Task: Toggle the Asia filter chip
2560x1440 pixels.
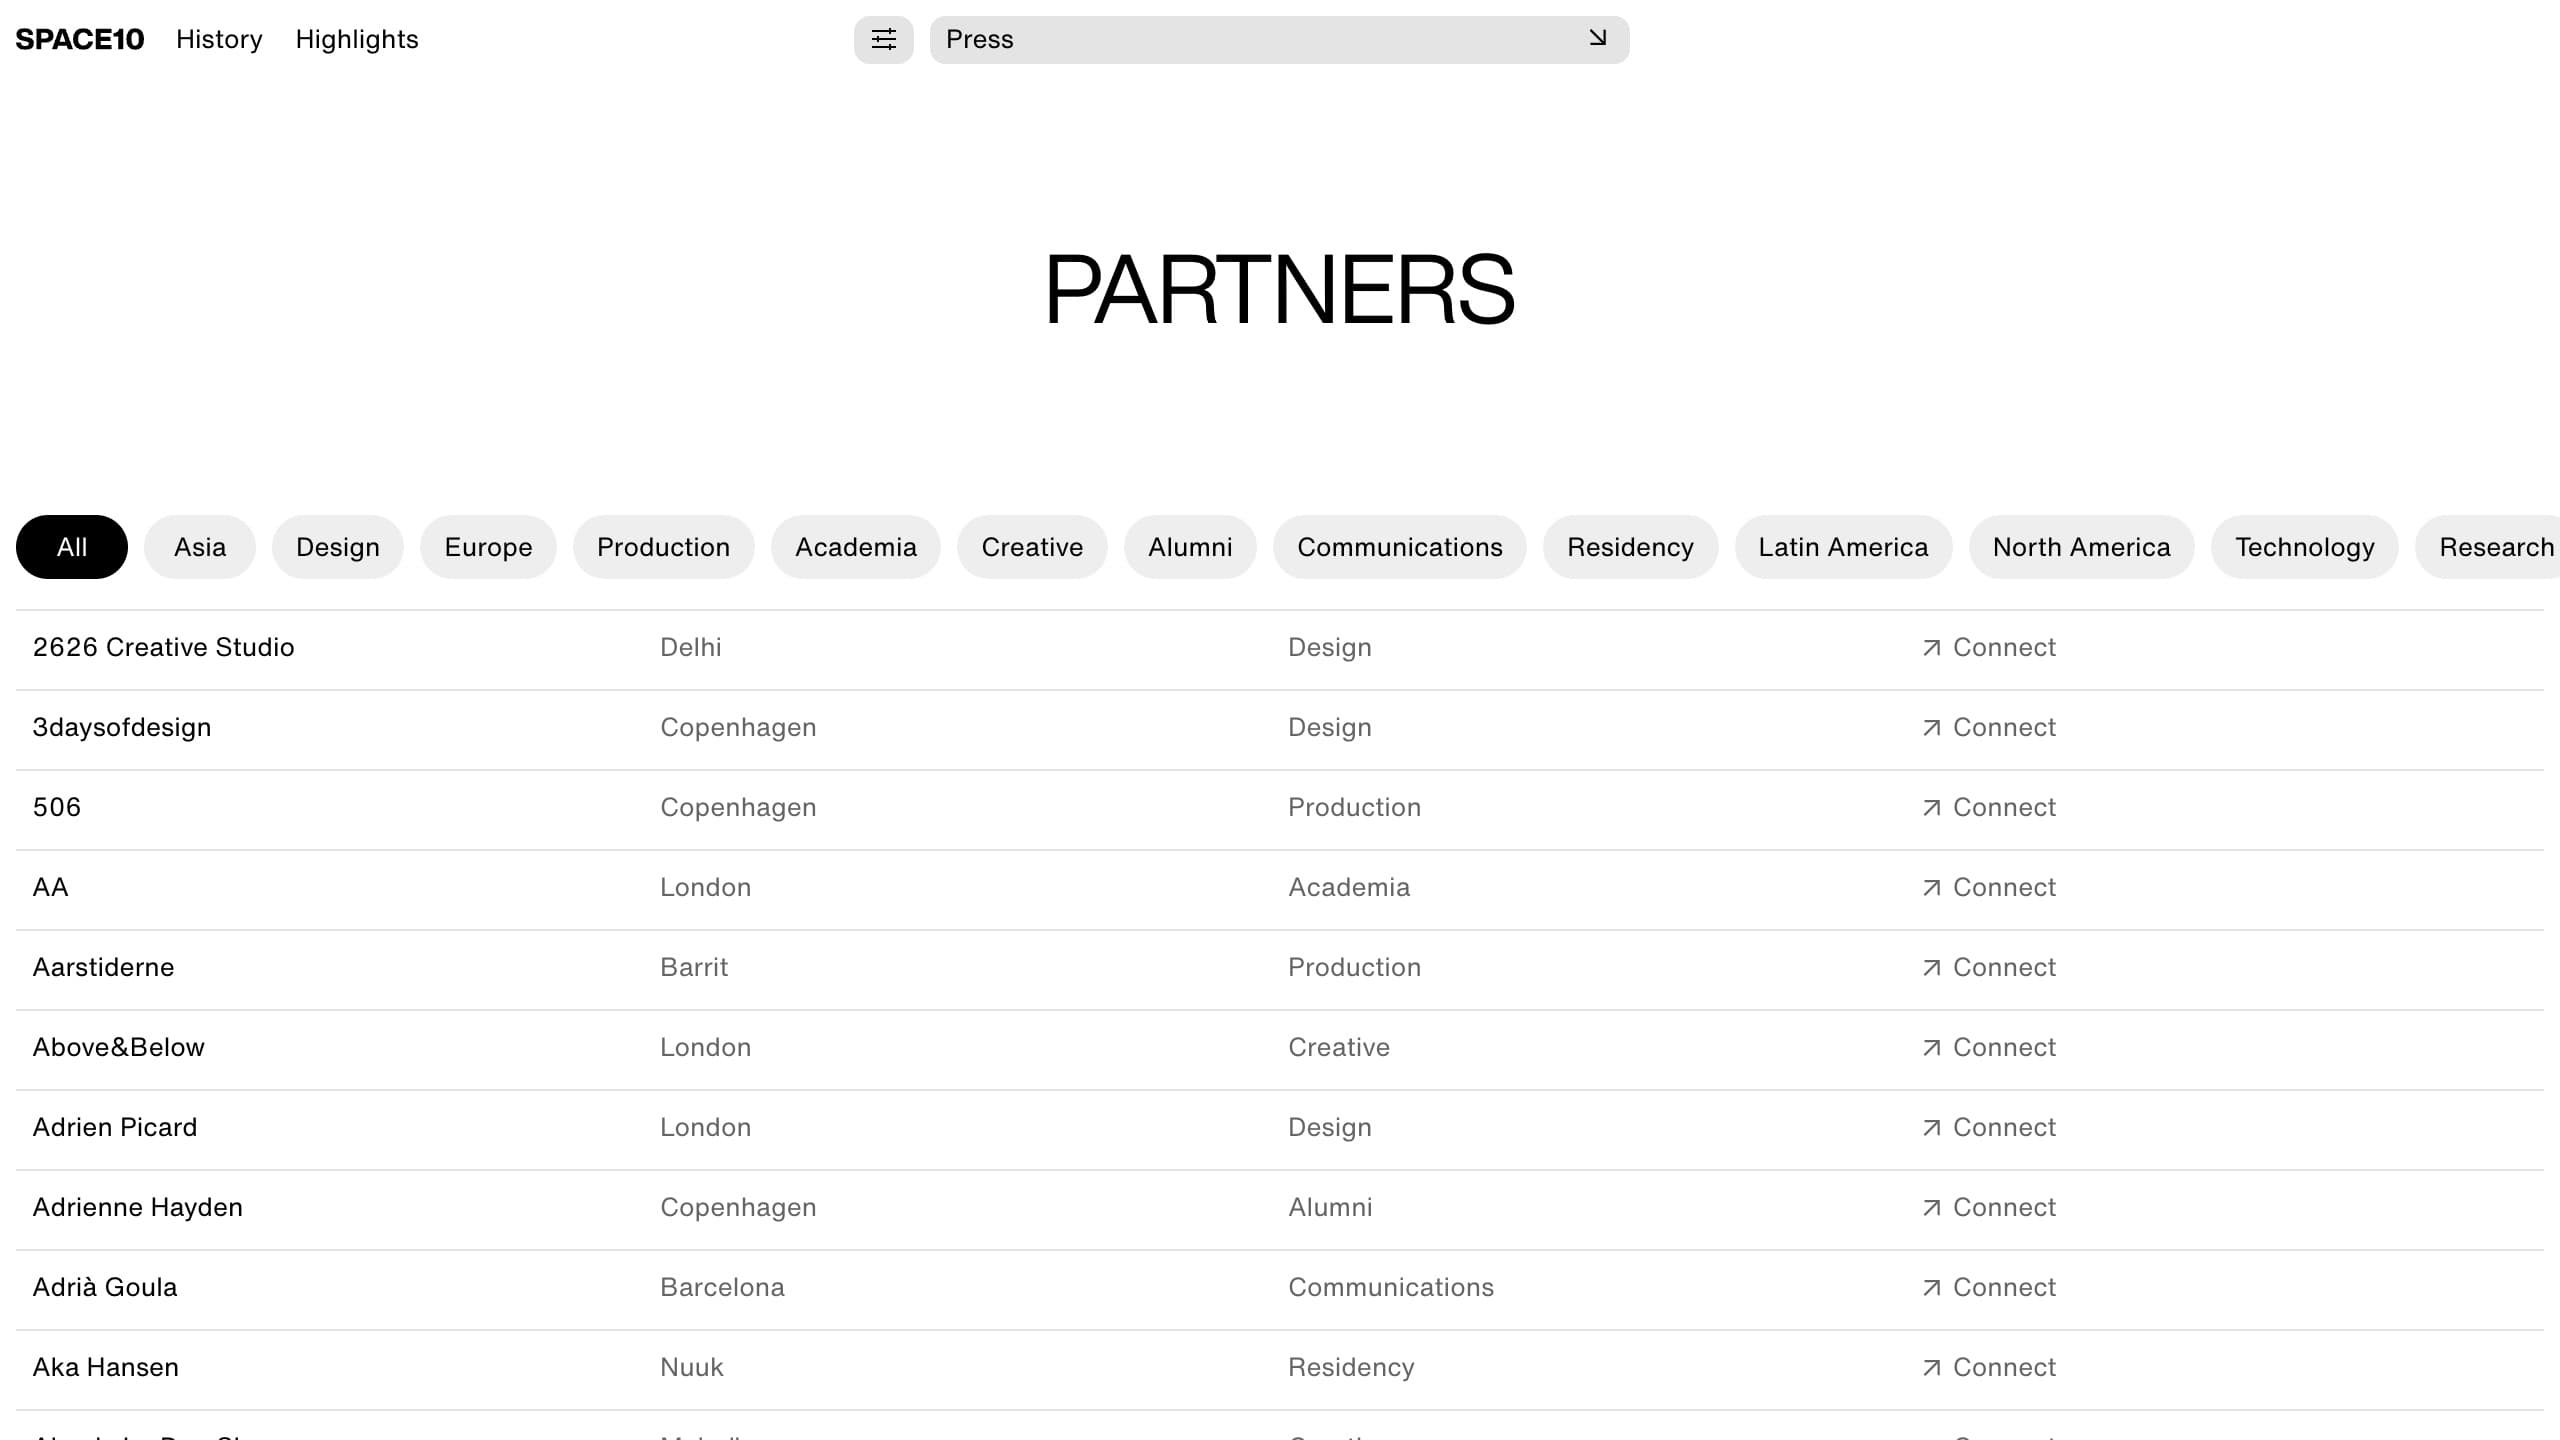Action: click(x=200, y=547)
